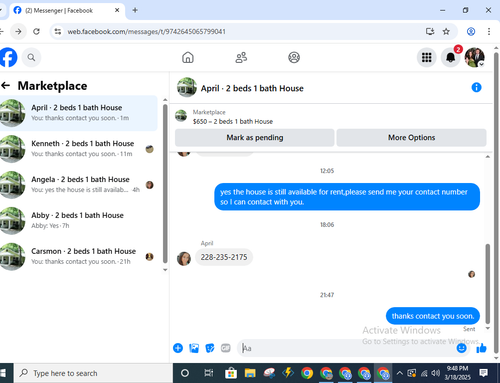The height and width of the screenshot is (383, 500).
Task: Click the 'yes the house is still available' message
Action: 347,197
